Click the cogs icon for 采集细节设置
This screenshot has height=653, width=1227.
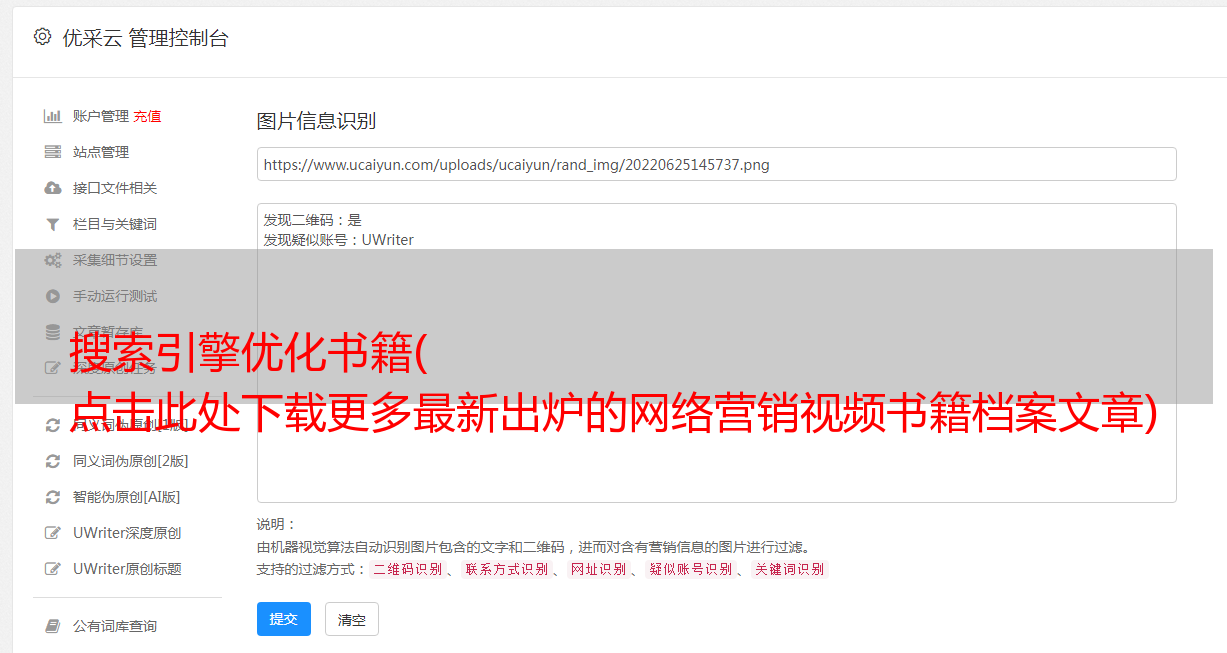[x=53, y=260]
